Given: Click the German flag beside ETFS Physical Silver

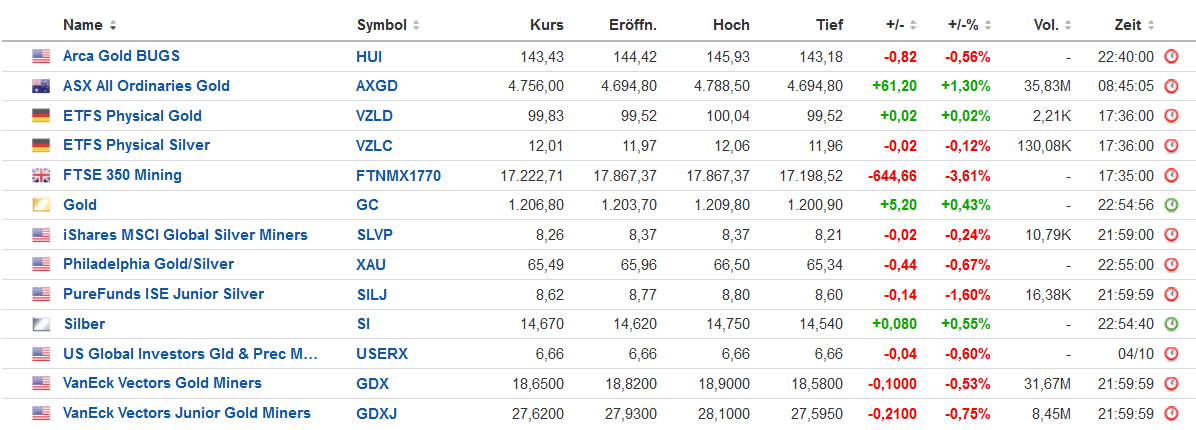Looking at the screenshot, I should (40, 146).
